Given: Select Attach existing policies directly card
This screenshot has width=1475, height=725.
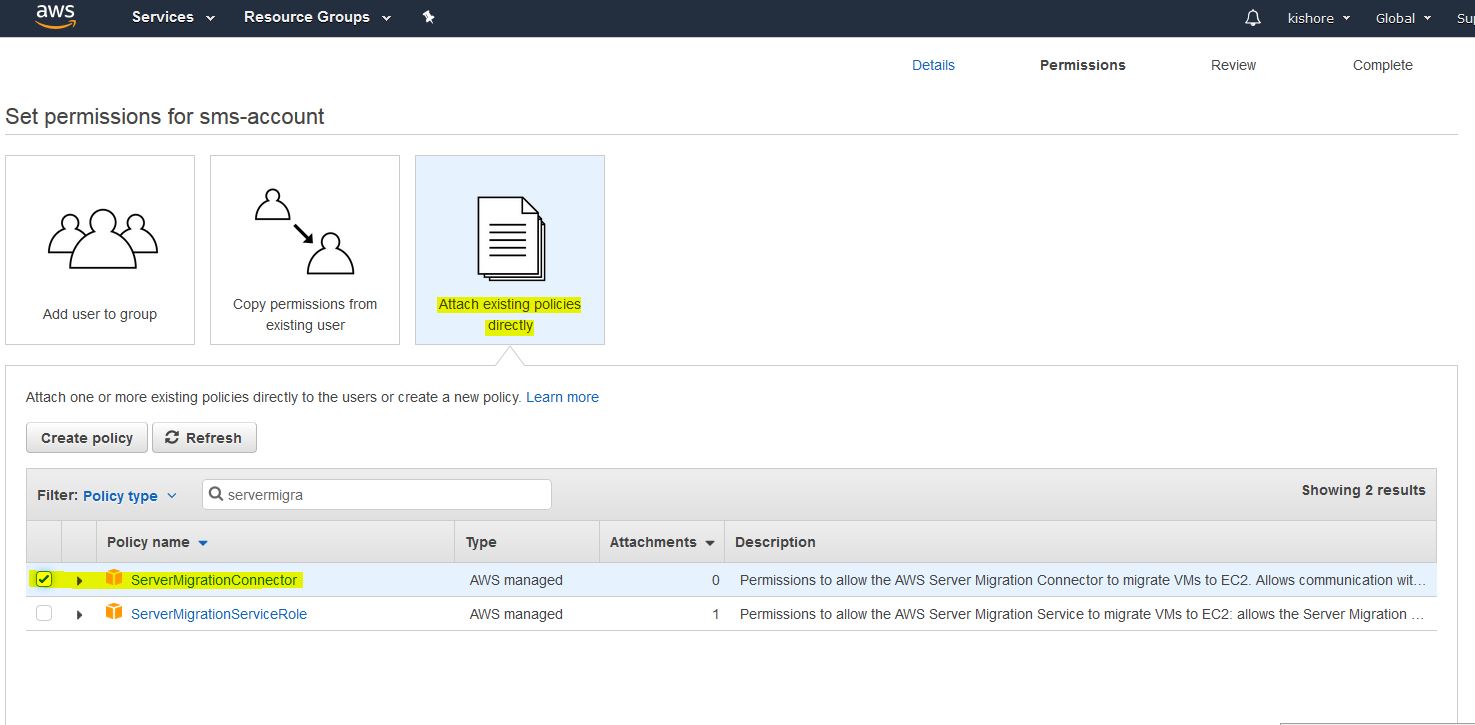Looking at the screenshot, I should [x=510, y=250].
